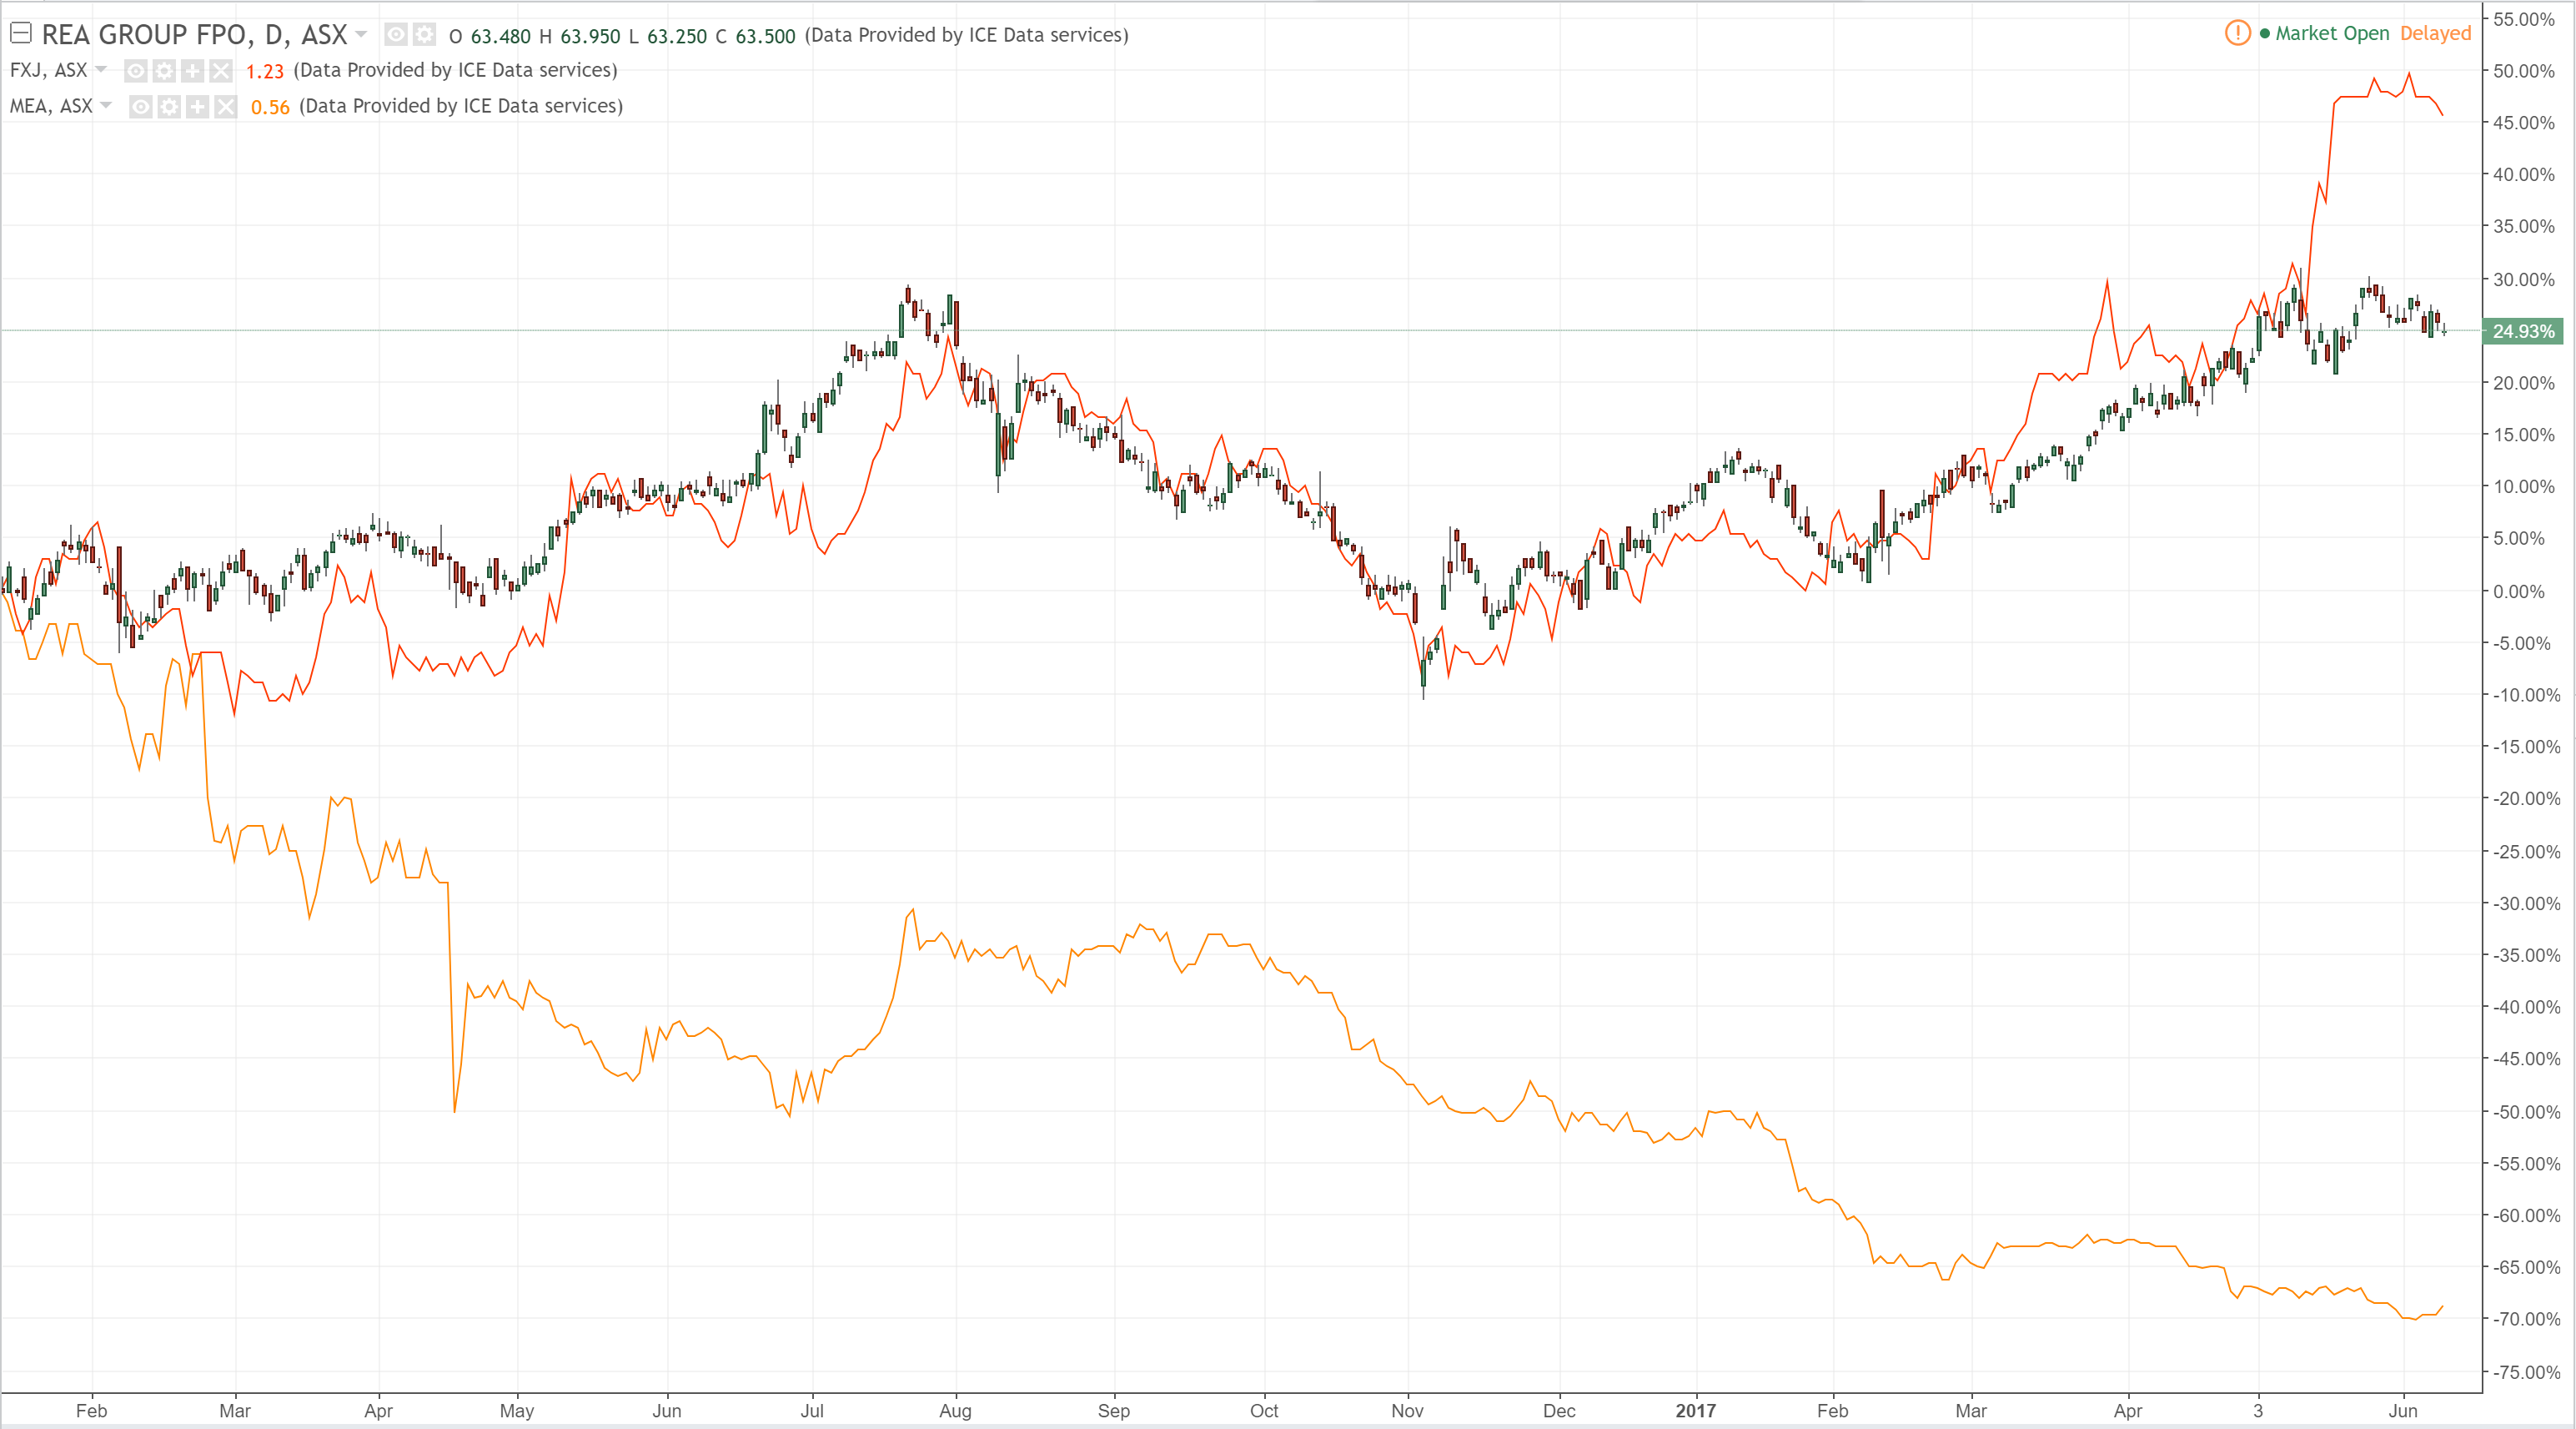Remove MEA comparison with X icon

(x=226, y=107)
